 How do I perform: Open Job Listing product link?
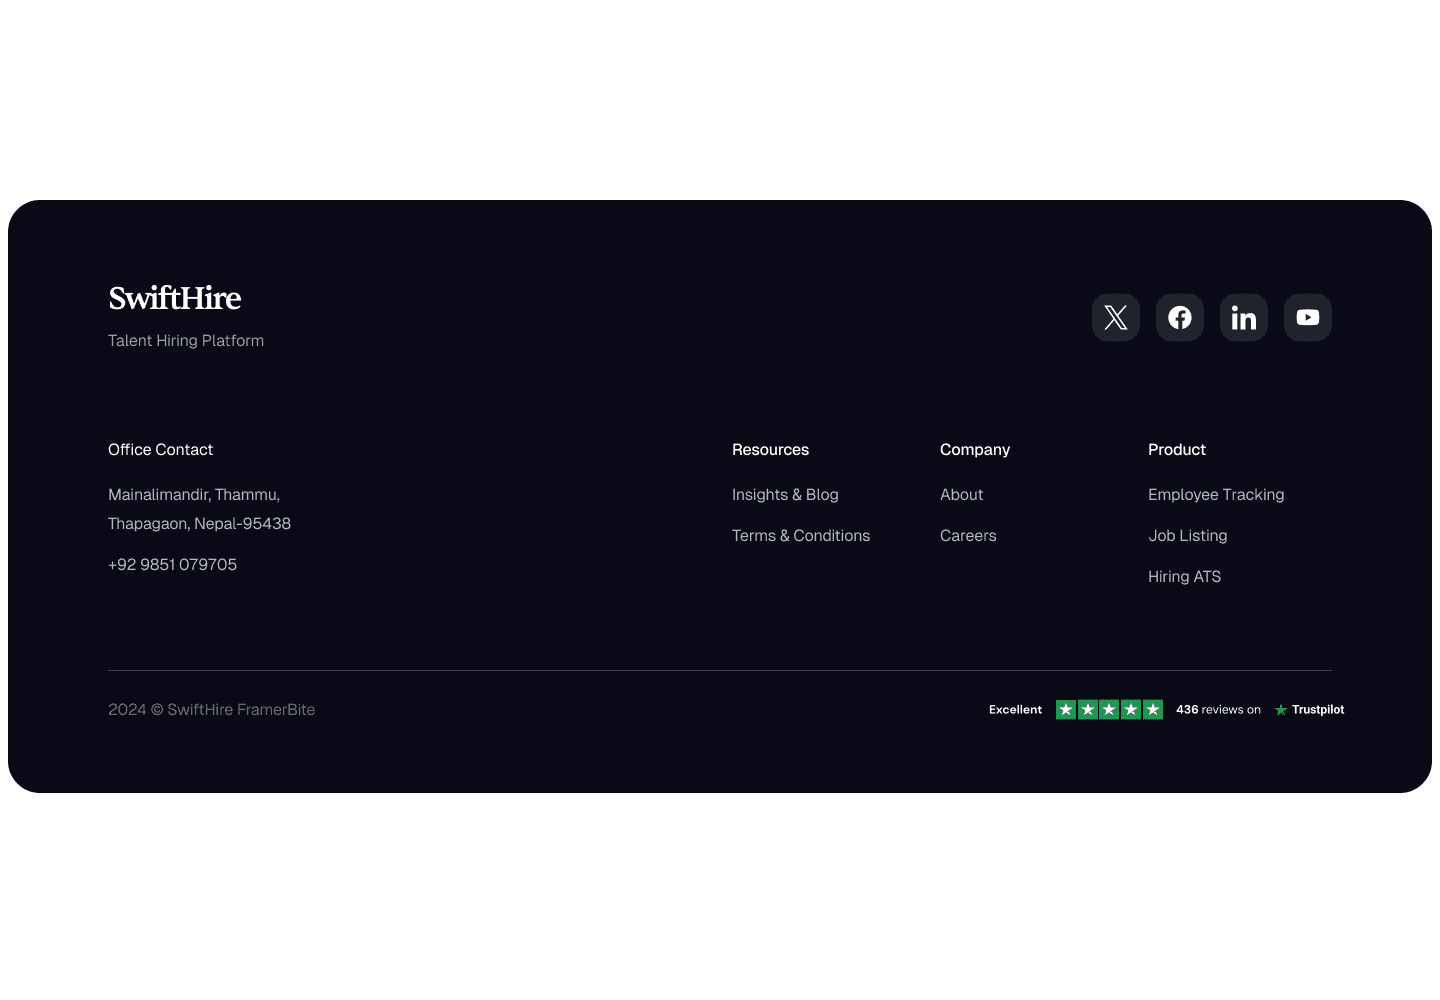click(1188, 535)
